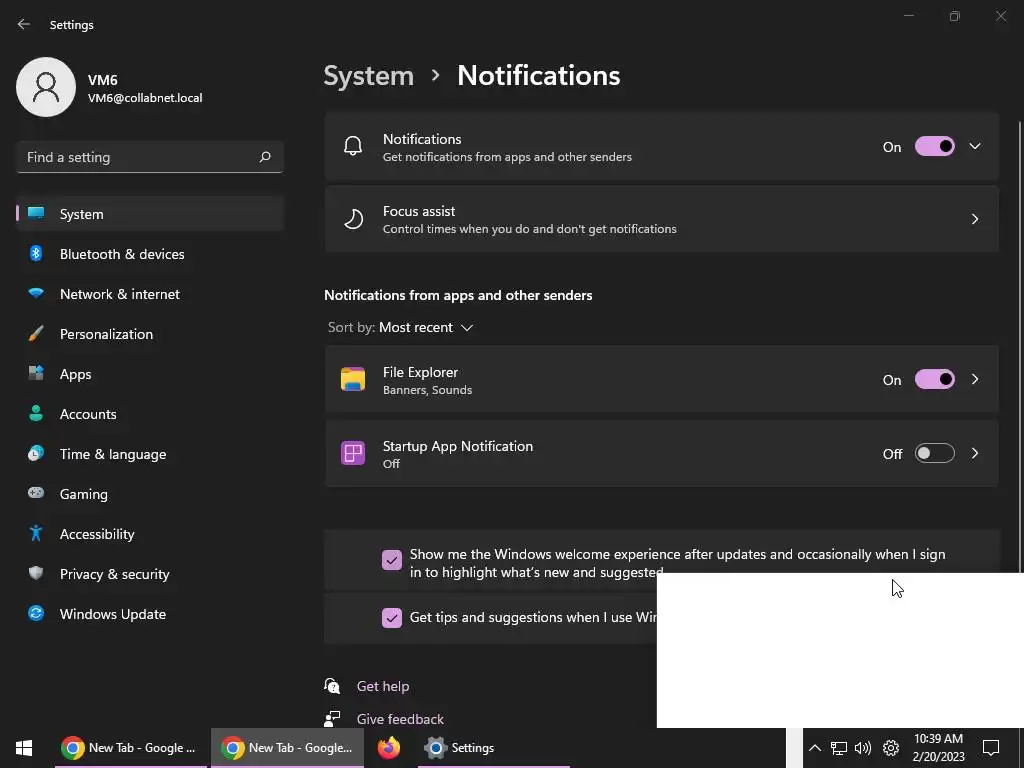Image resolution: width=1024 pixels, height=768 pixels.
Task: Click the File Explorer app icon
Action: pos(353,380)
